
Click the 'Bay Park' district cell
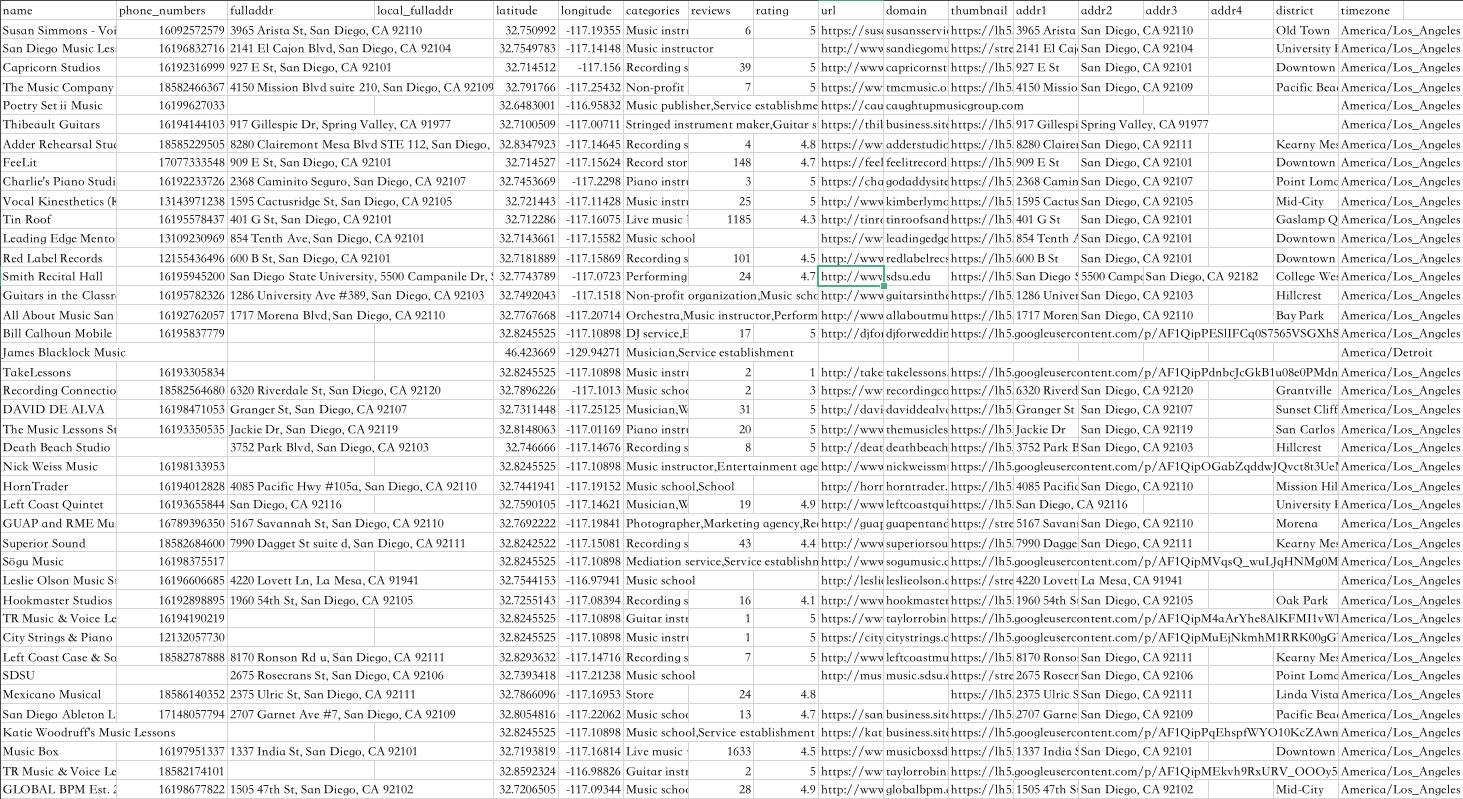coord(1306,314)
